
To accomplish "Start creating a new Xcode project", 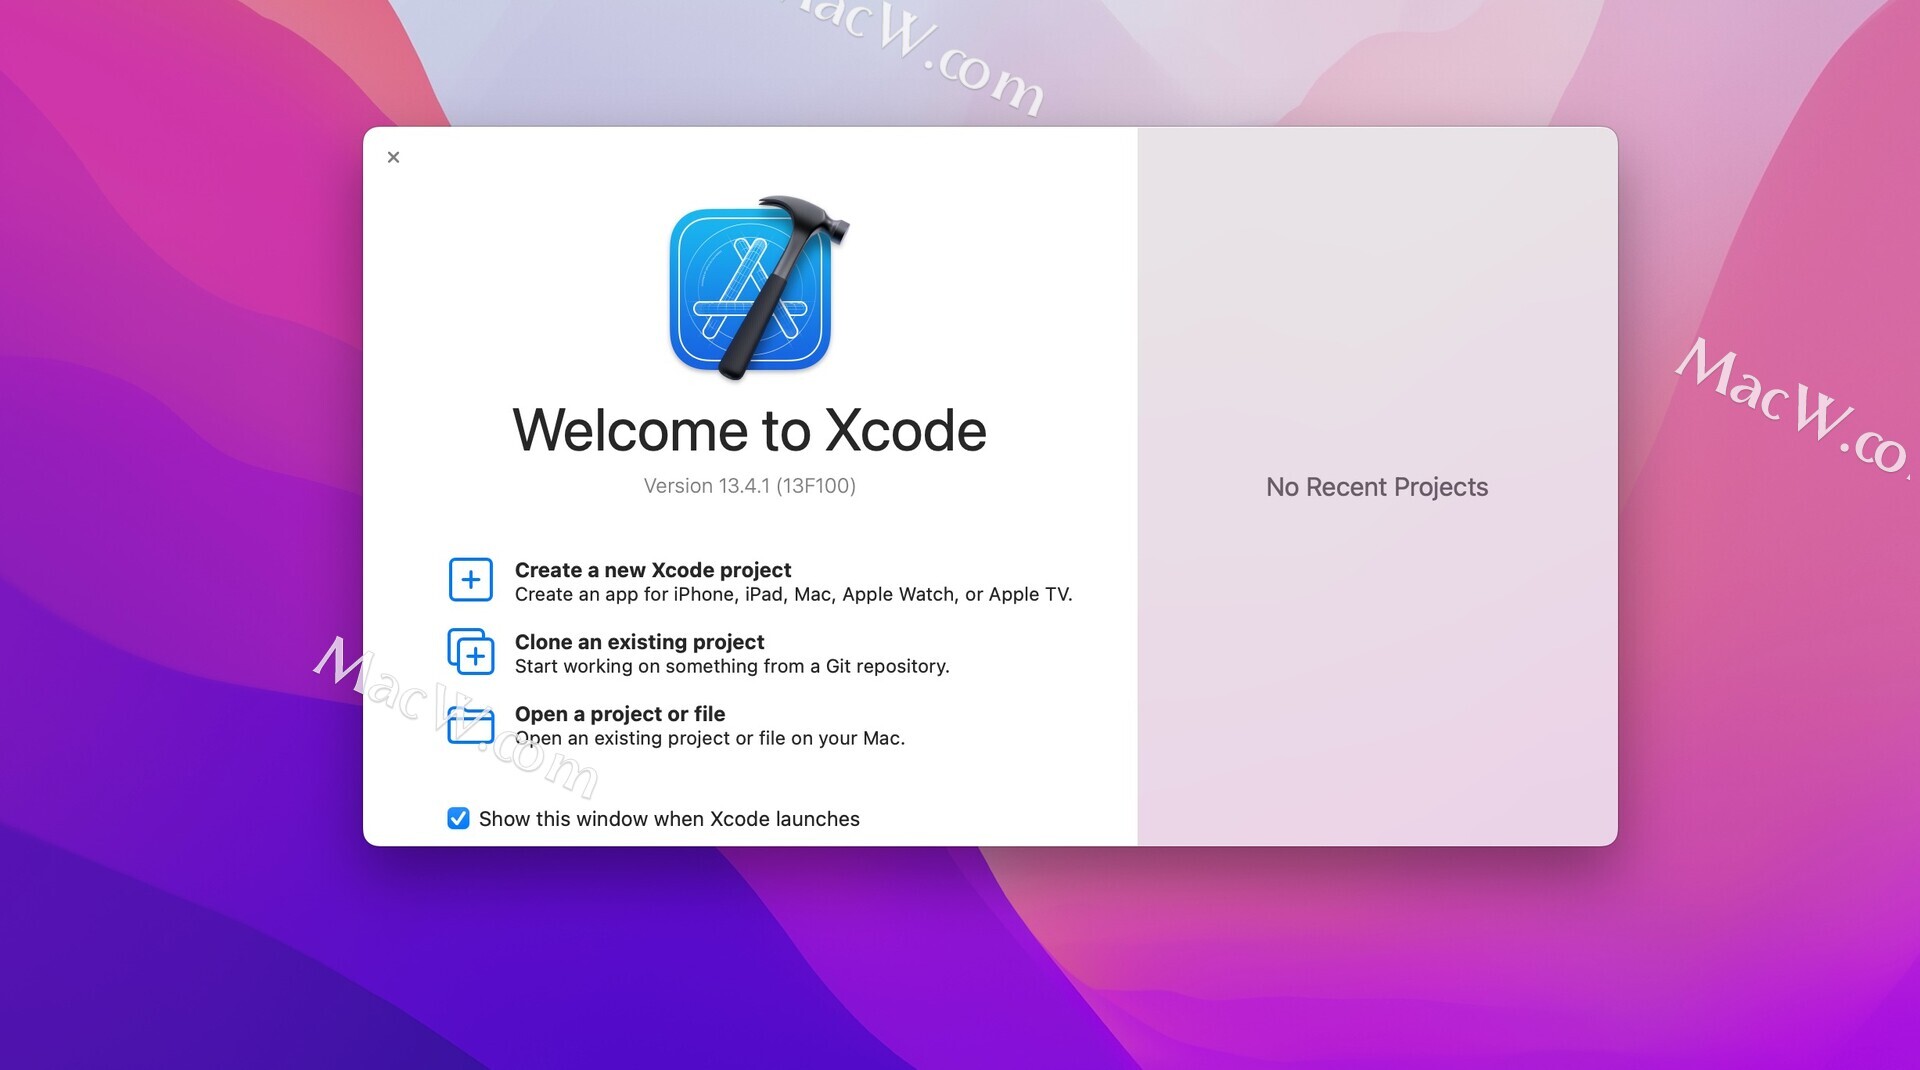I will point(653,569).
